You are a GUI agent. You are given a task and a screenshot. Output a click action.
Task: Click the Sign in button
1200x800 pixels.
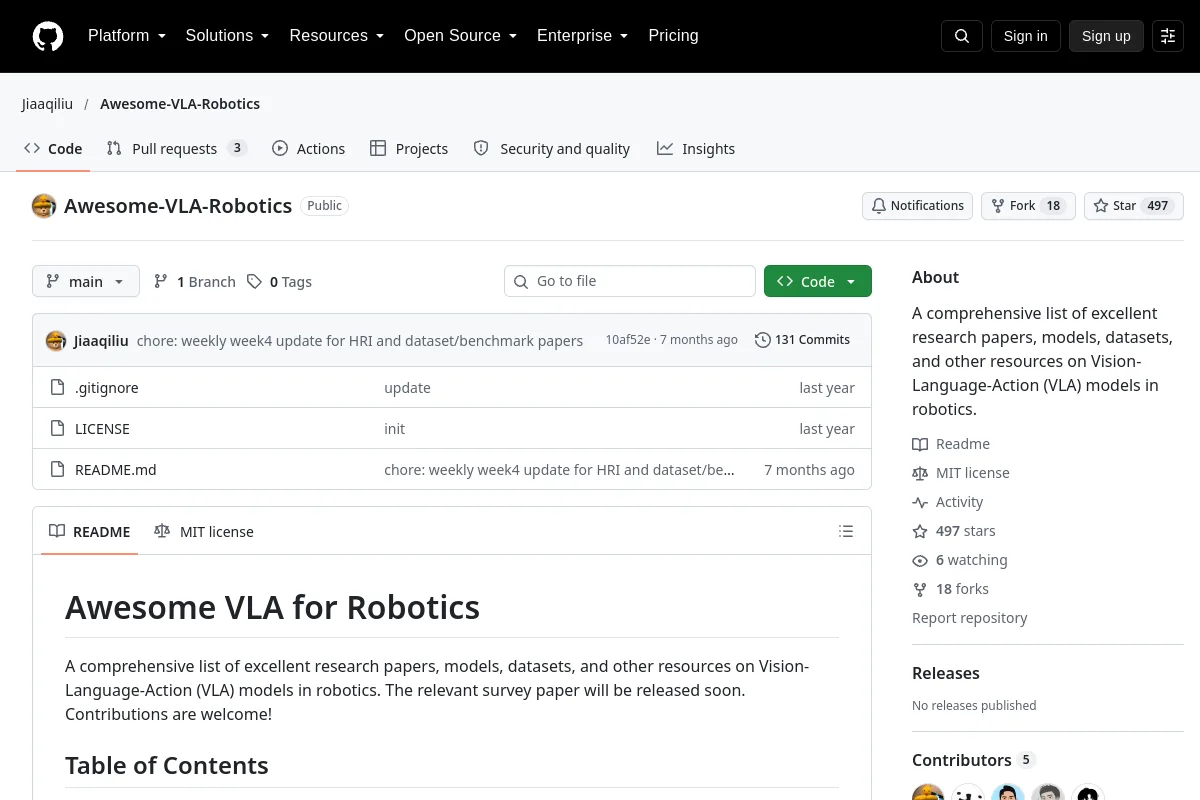pyautogui.click(x=1026, y=36)
